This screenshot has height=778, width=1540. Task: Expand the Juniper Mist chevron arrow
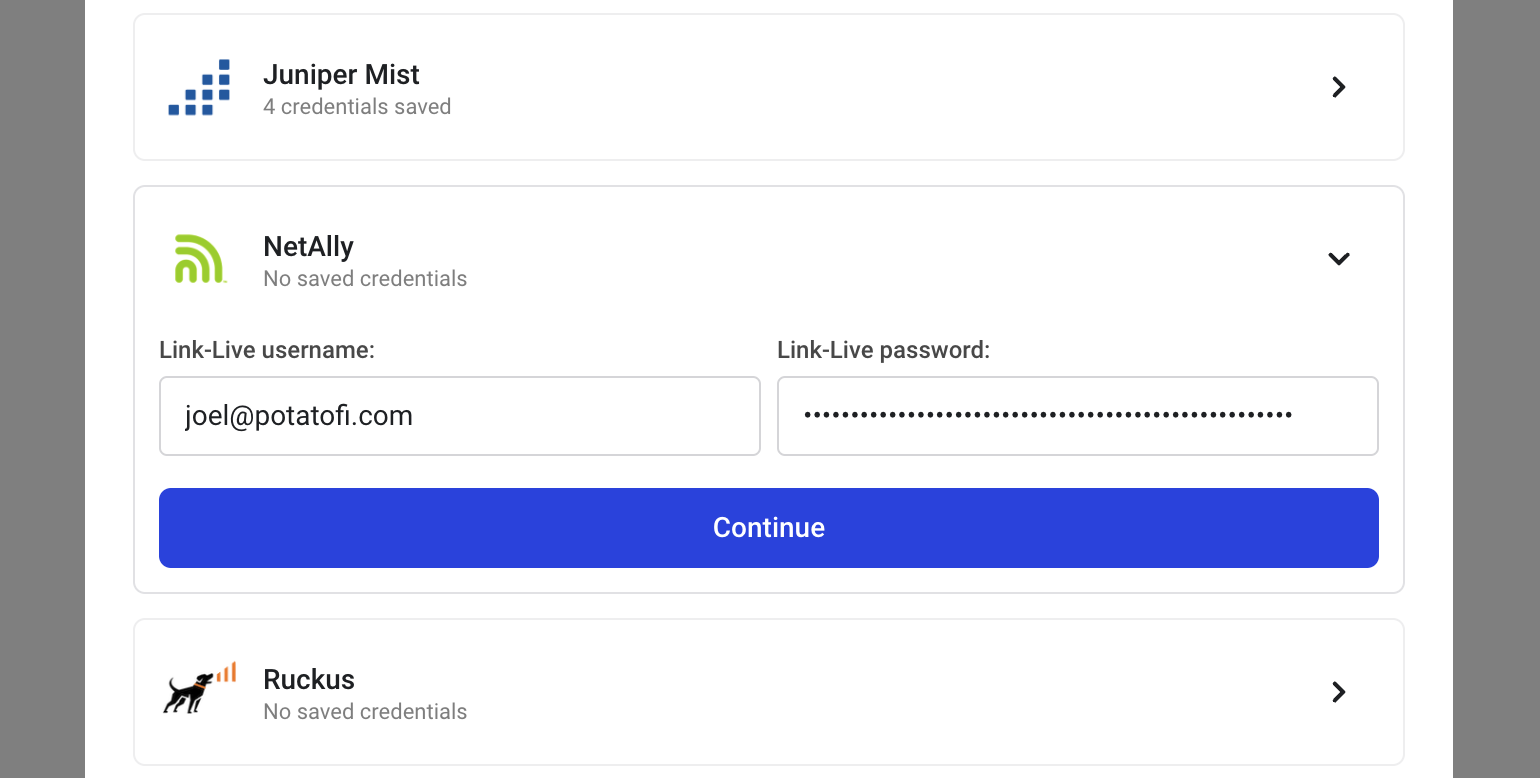pos(1339,88)
